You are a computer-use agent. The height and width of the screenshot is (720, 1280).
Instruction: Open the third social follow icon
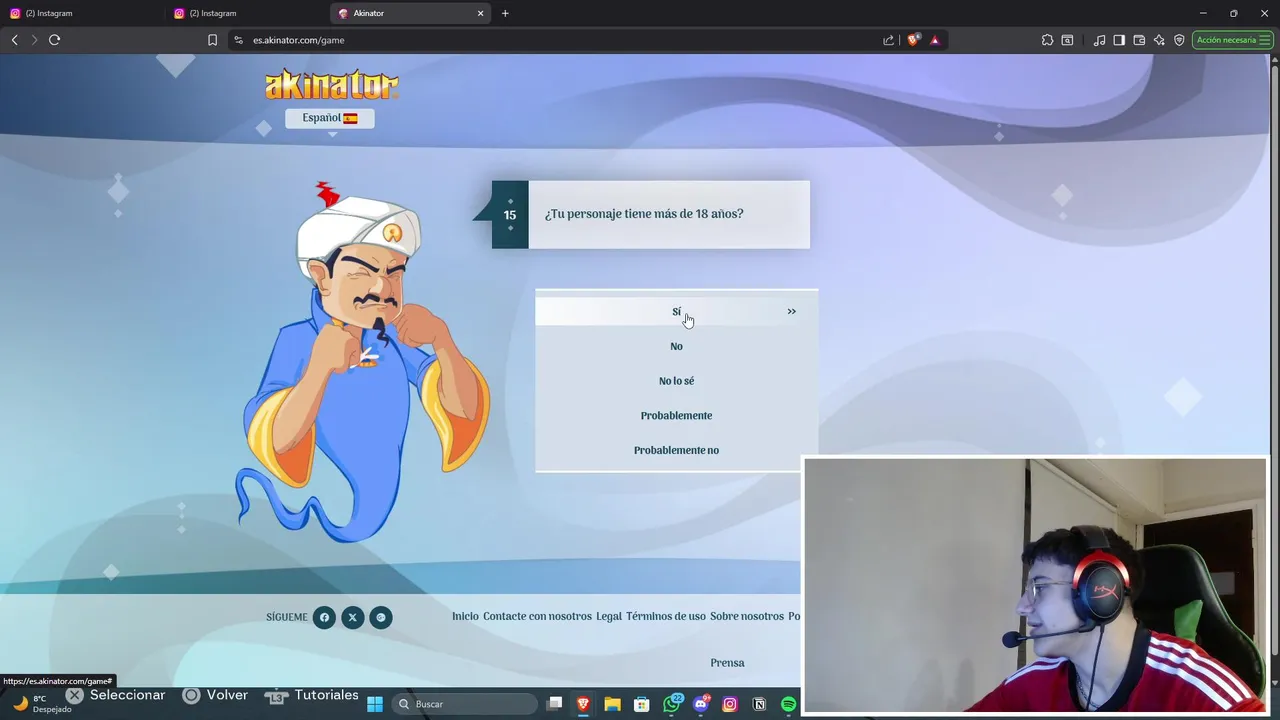click(381, 617)
